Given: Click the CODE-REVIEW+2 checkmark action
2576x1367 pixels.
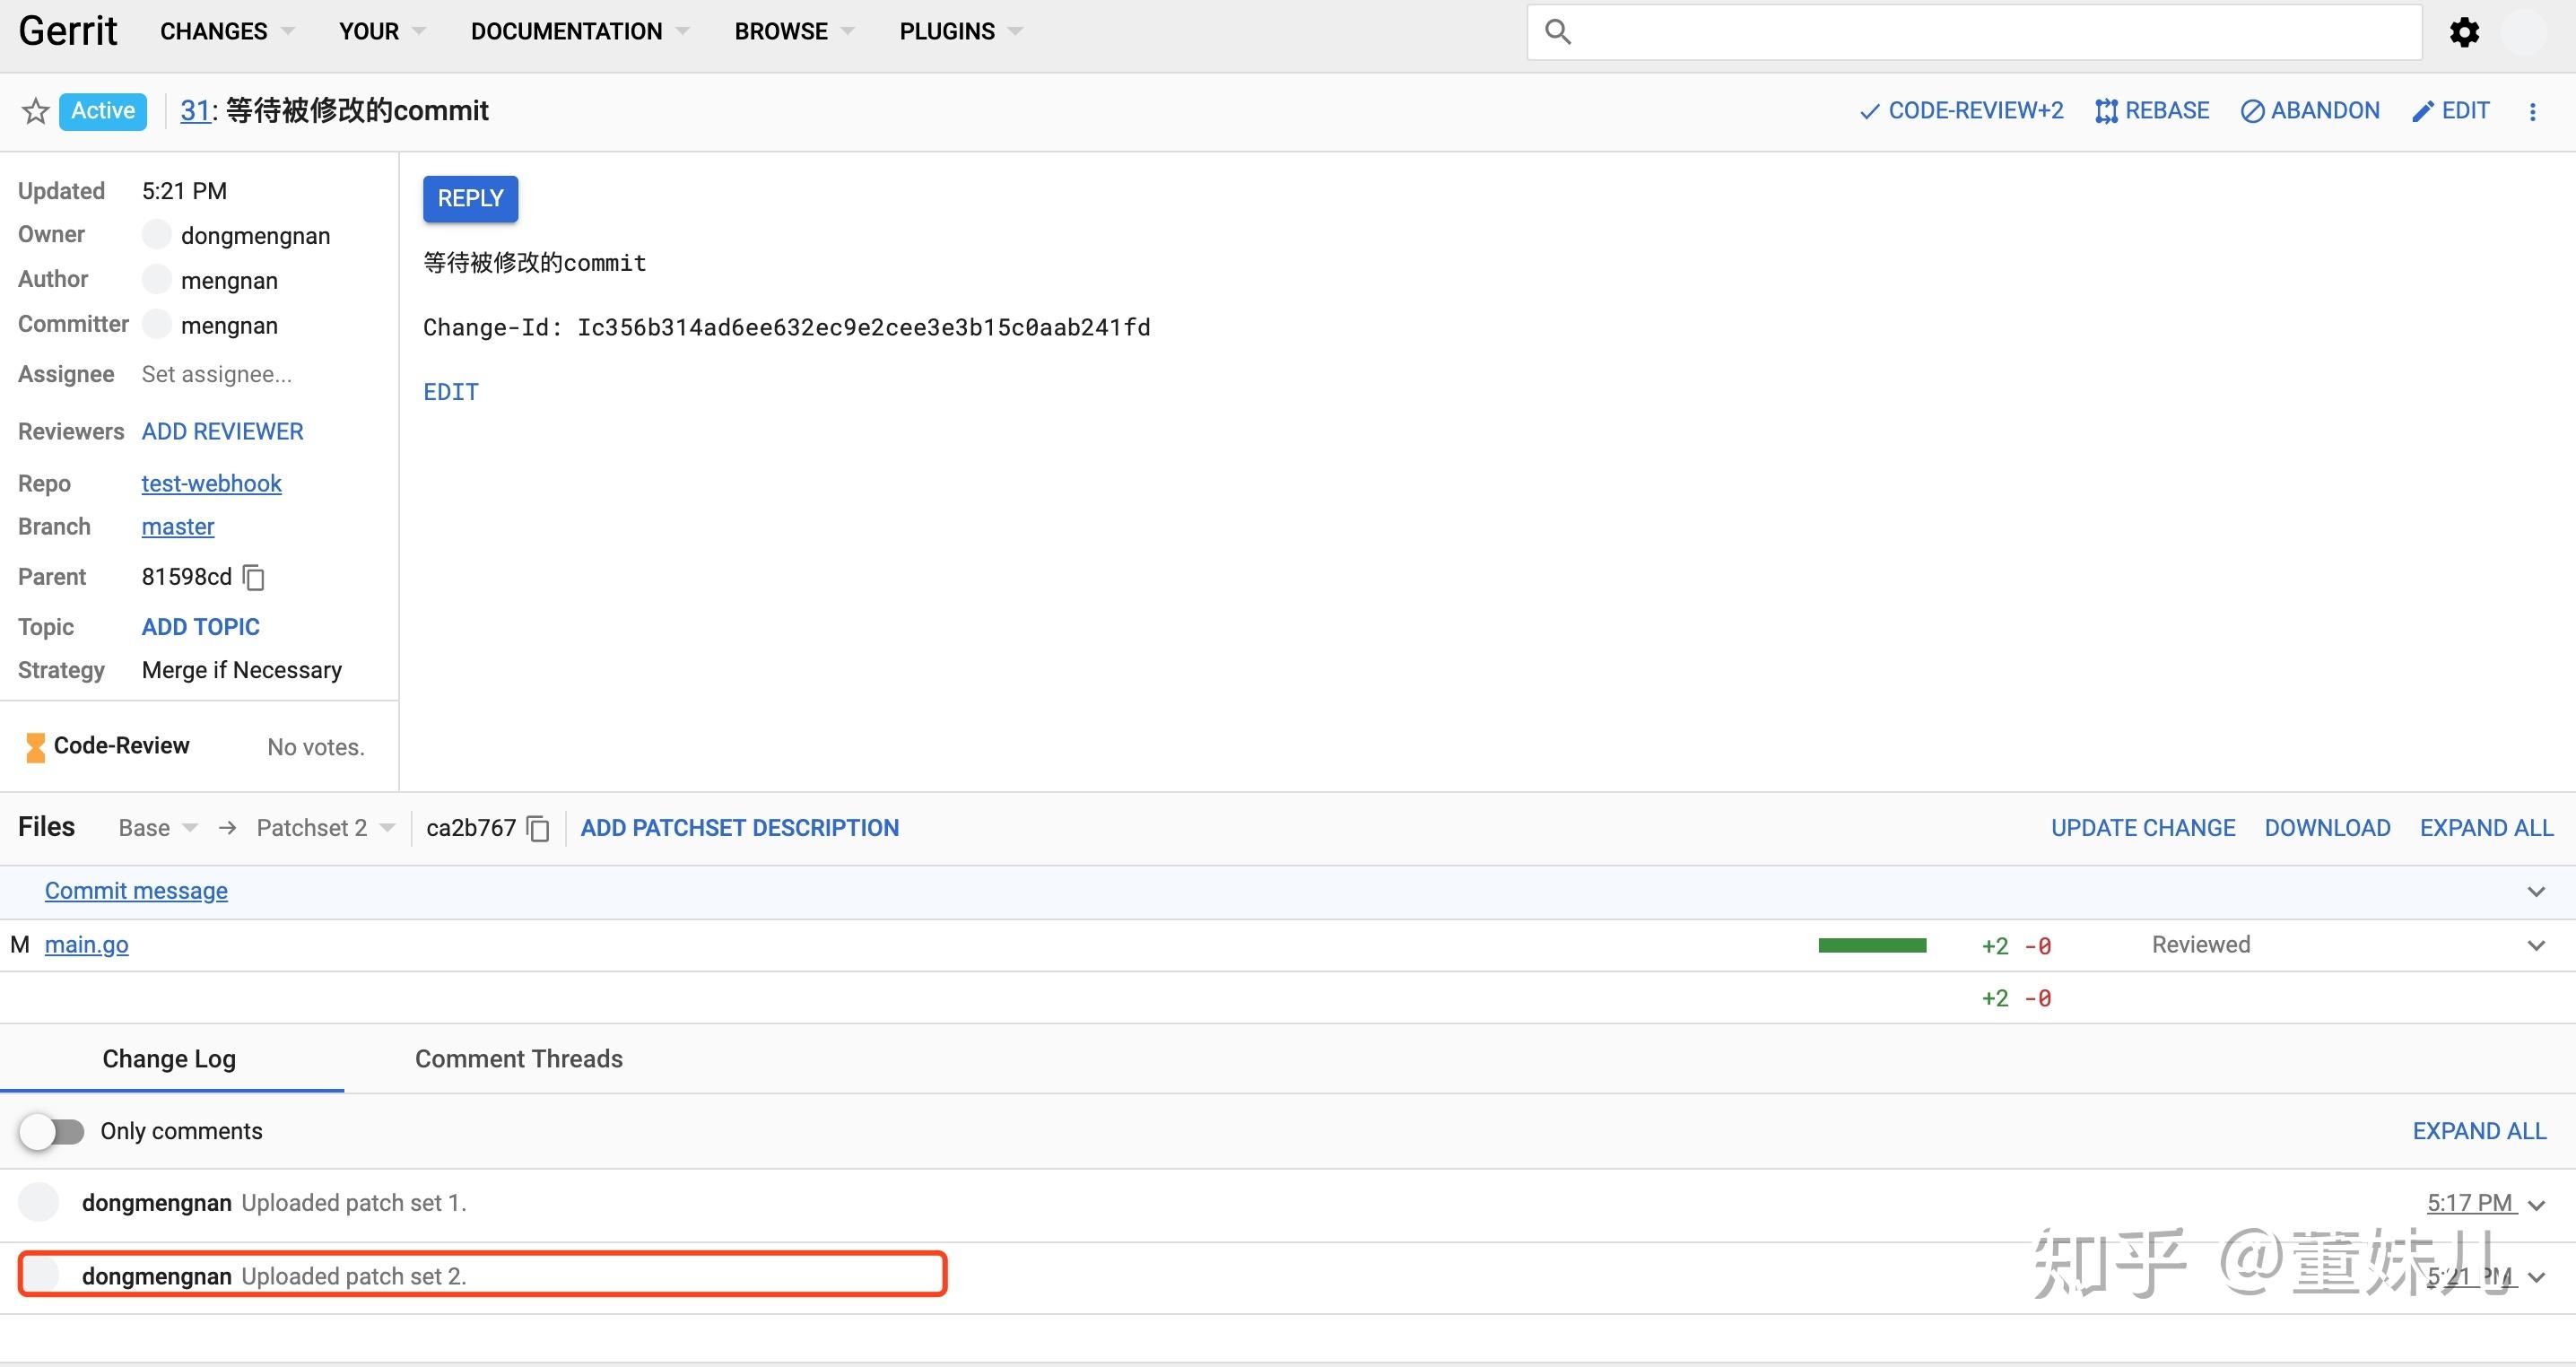Looking at the screenshot, I should [1868, 110].
